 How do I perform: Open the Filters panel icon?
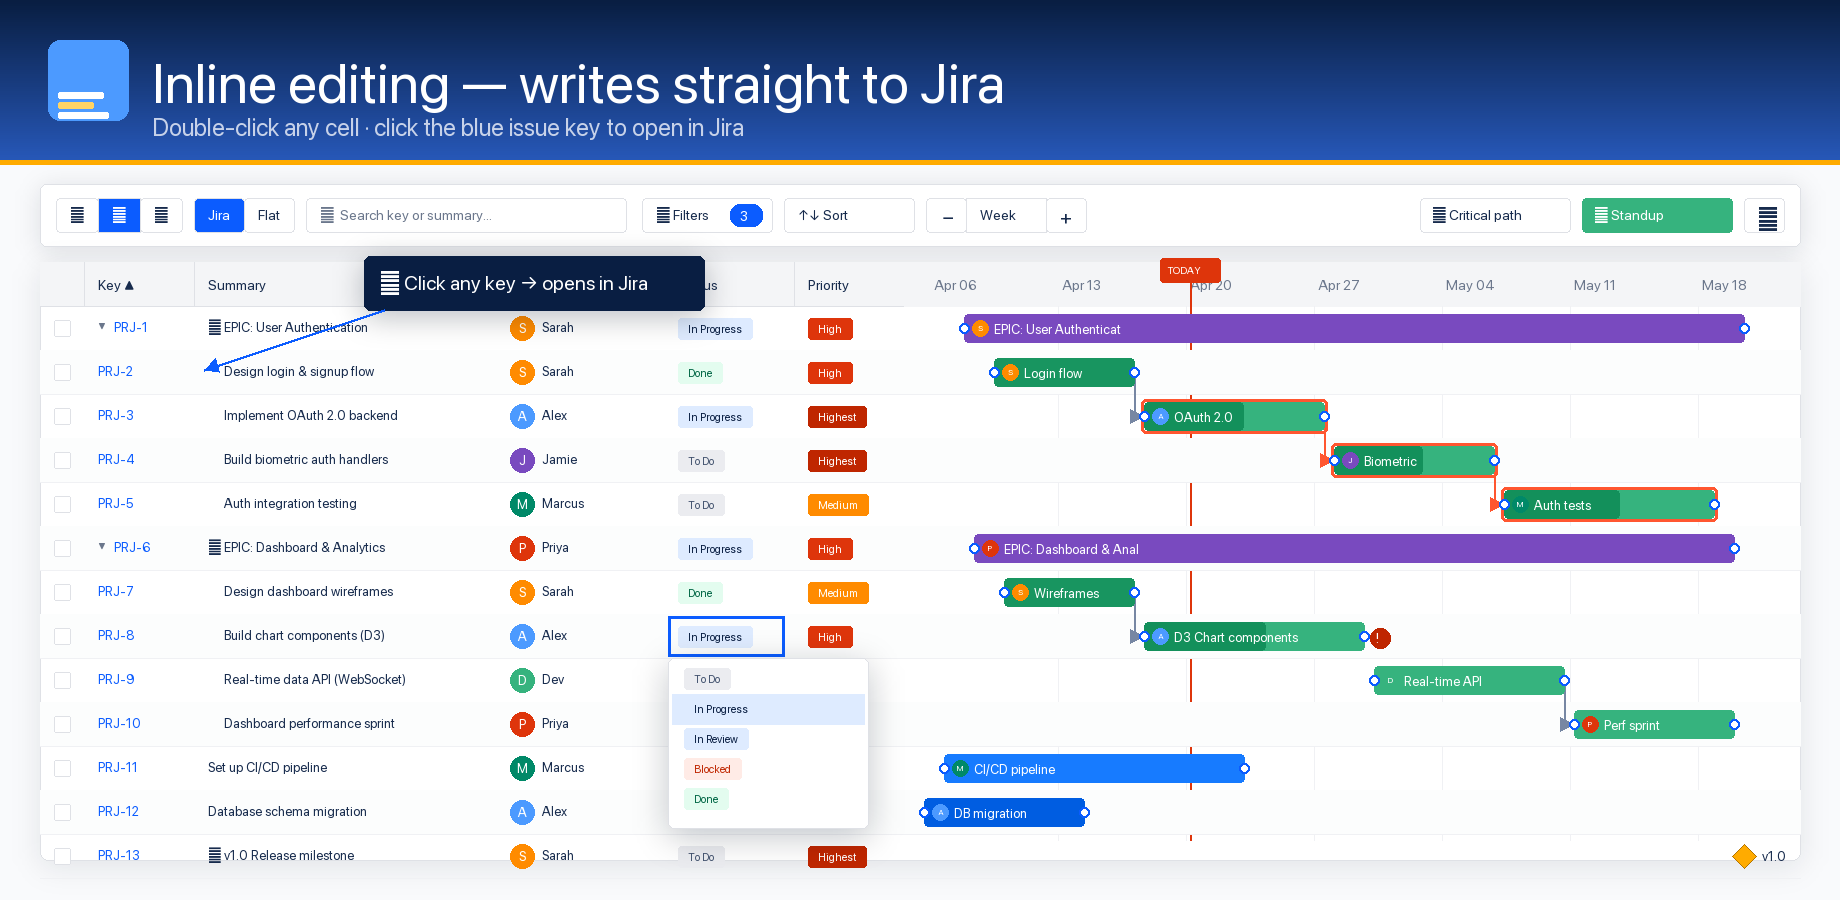pos(663,215)
